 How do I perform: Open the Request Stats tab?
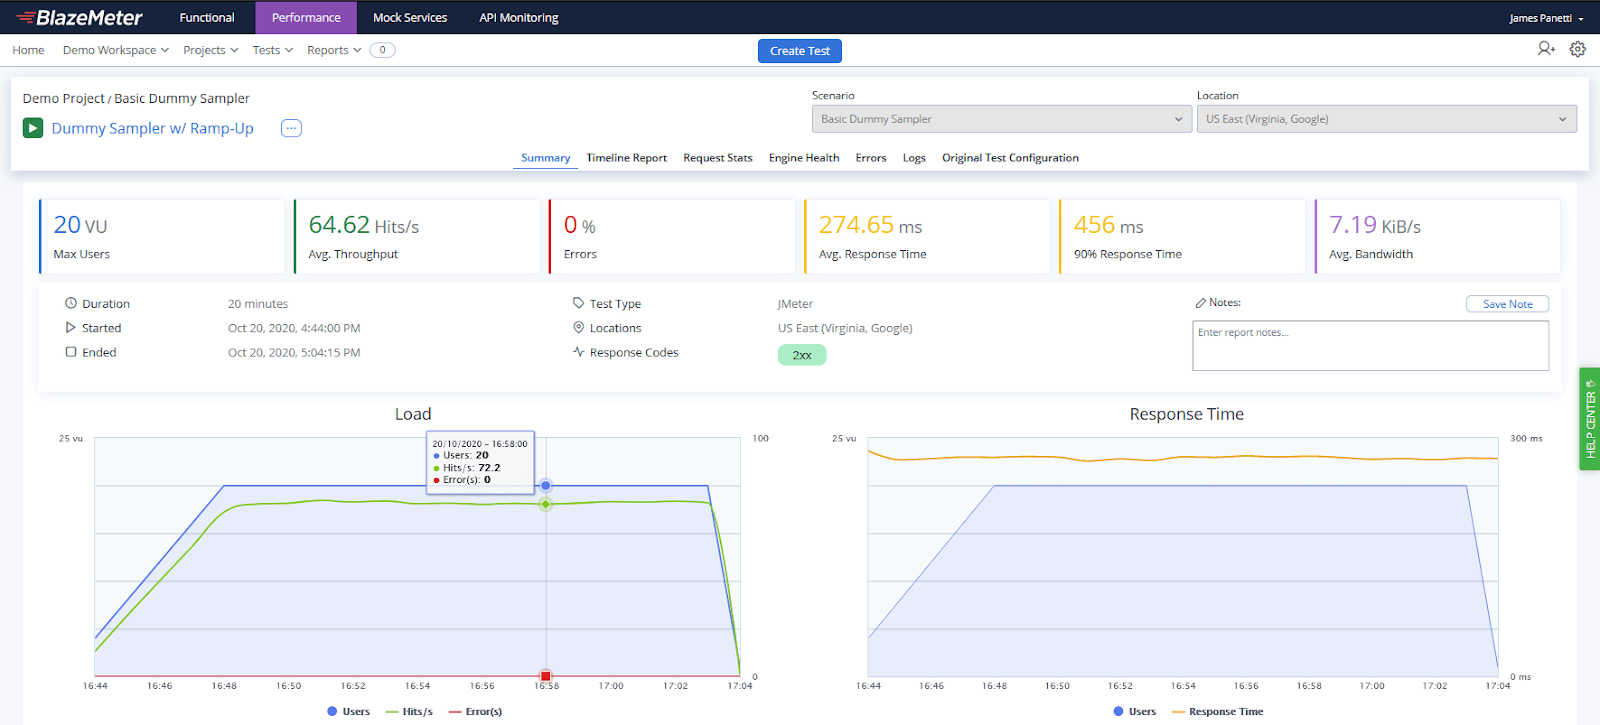(718, 158)
